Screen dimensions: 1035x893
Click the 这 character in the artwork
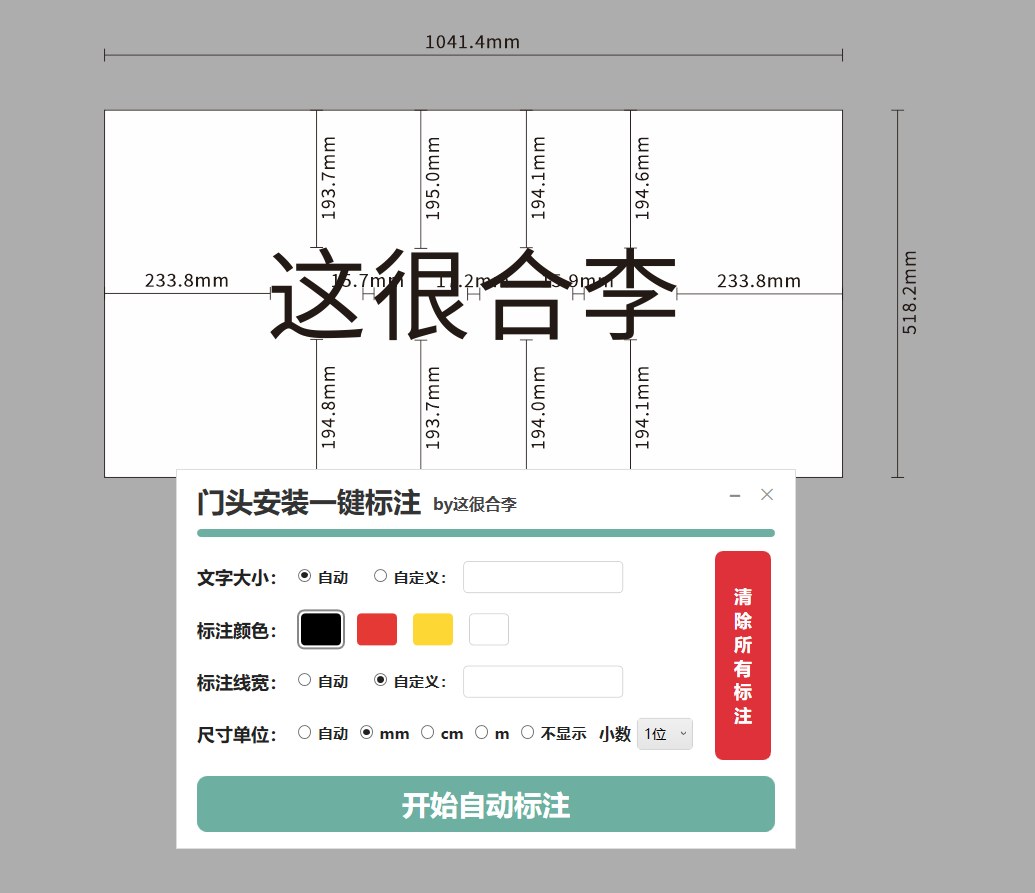(x=317, y=295)
